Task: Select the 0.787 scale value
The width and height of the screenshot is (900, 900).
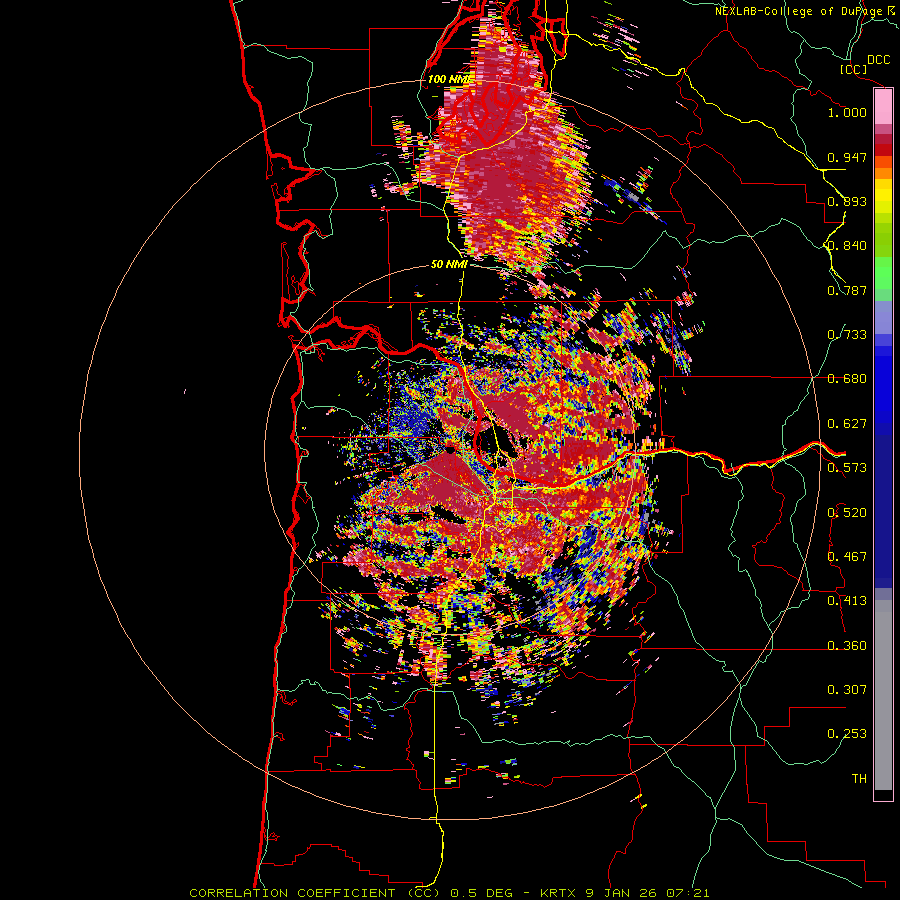Action: pyautogui.click(x=847, y=290)
